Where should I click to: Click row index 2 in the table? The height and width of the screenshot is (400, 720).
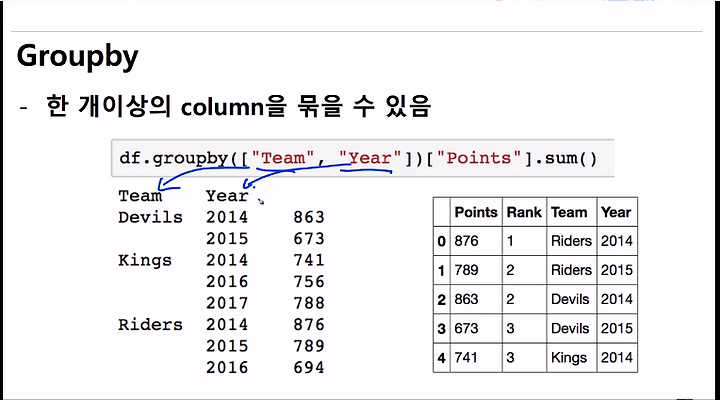tap(441, 299)
